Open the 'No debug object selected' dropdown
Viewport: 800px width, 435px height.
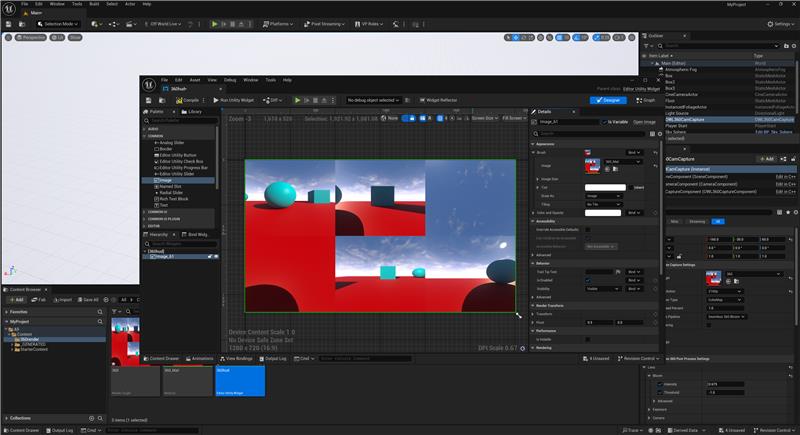[372, 100]
